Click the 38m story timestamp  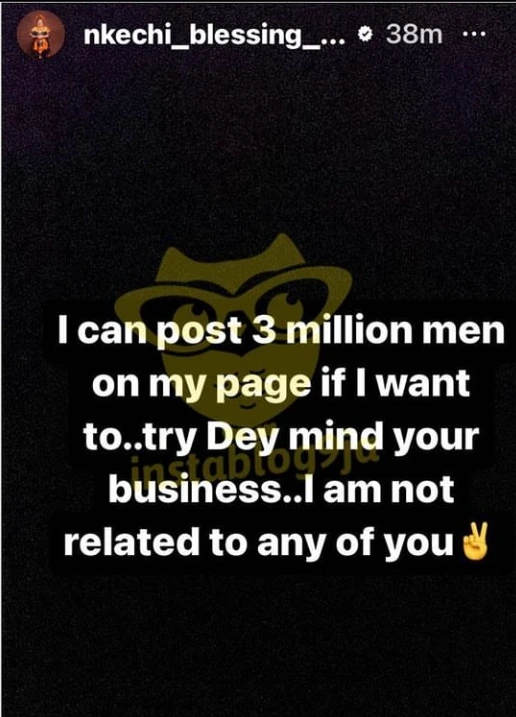414,35
